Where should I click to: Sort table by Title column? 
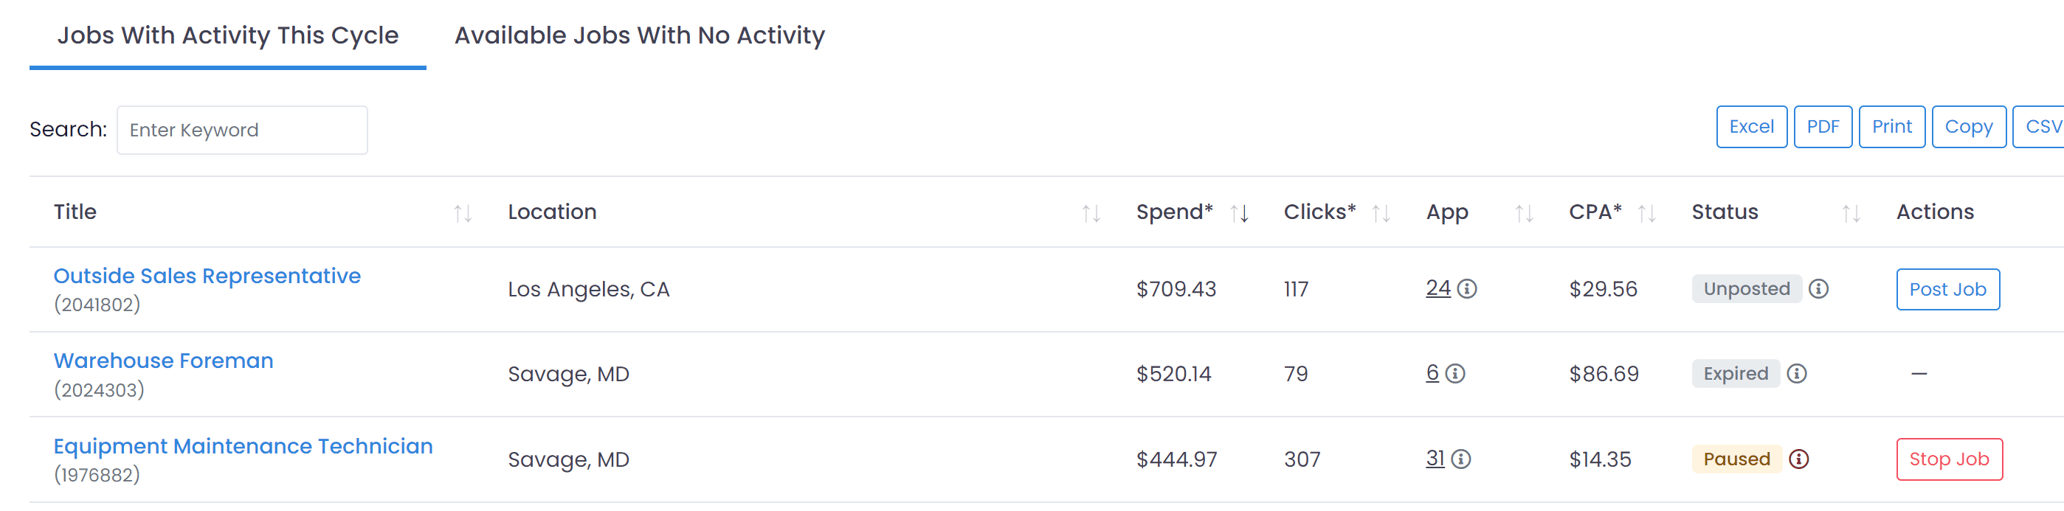pos(462,213)
